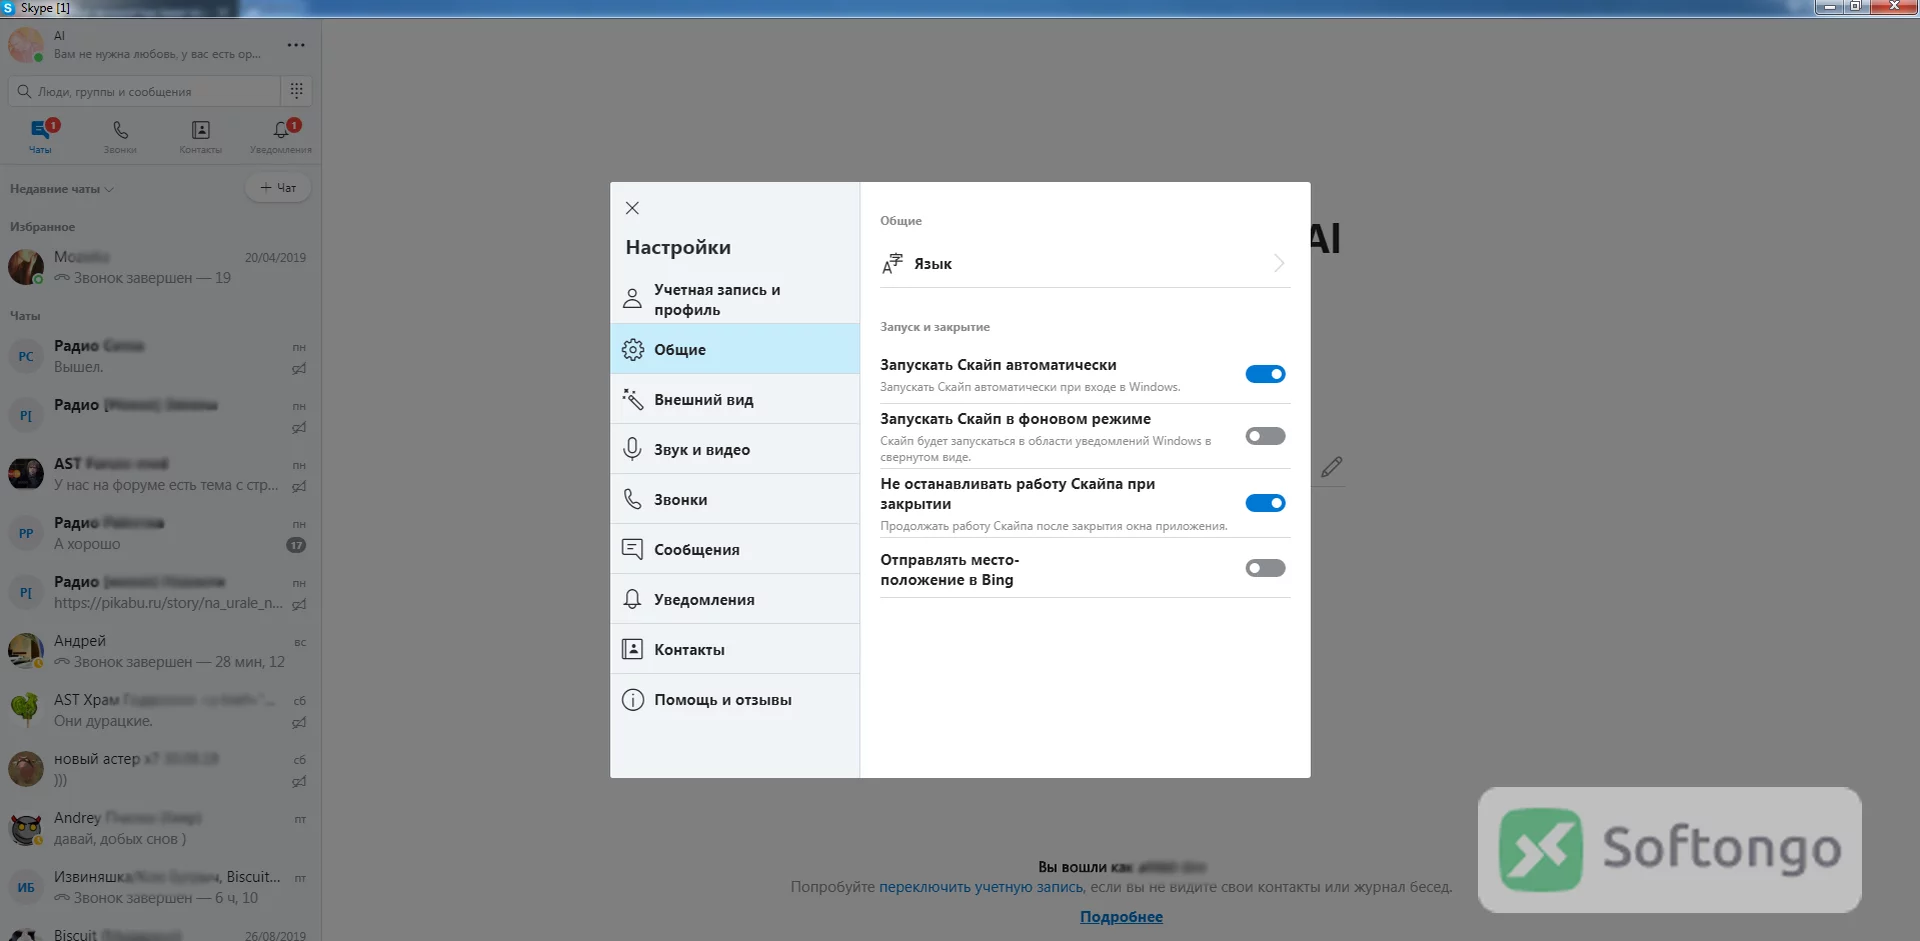Click the search field for people and groups
Image resolution: width=1920 pixels, height=941 pixels.
point(144,91)
